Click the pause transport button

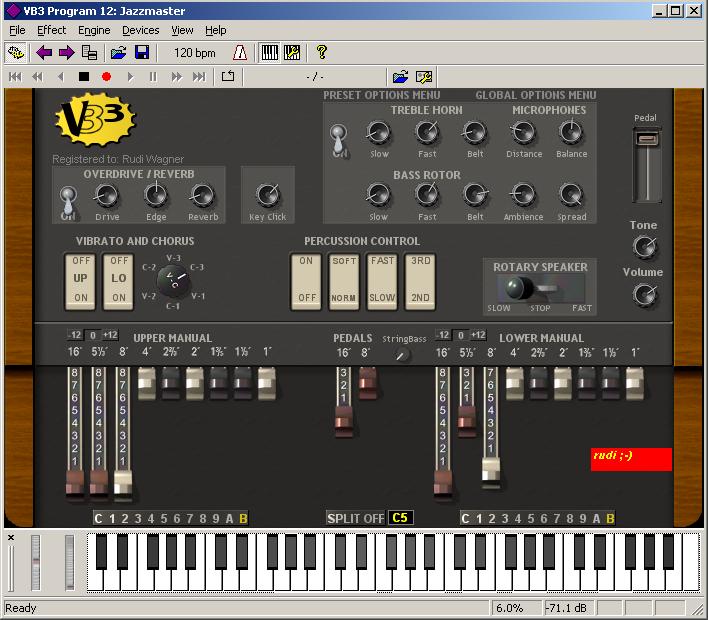tap(153, 77)
